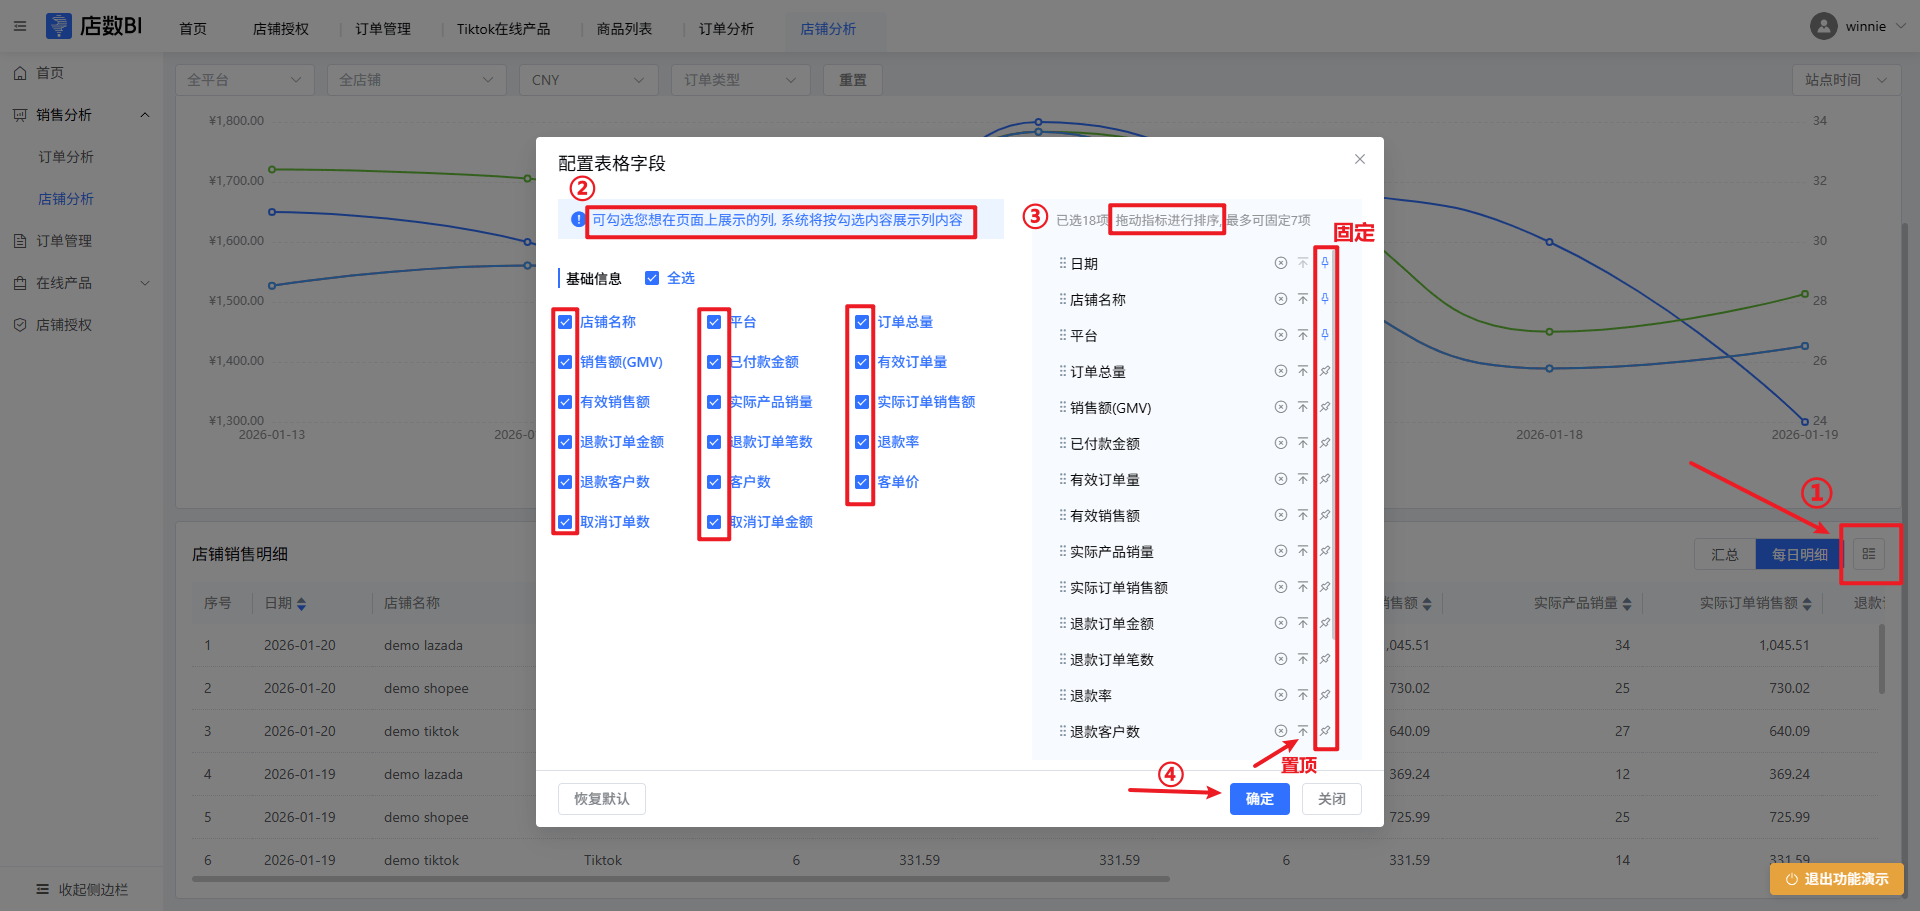The height and width of the screenshot is (911, 1920).
Task: Confirm settings with the 确定 button
Action: pyautogui.click(x=1259, y=799)
